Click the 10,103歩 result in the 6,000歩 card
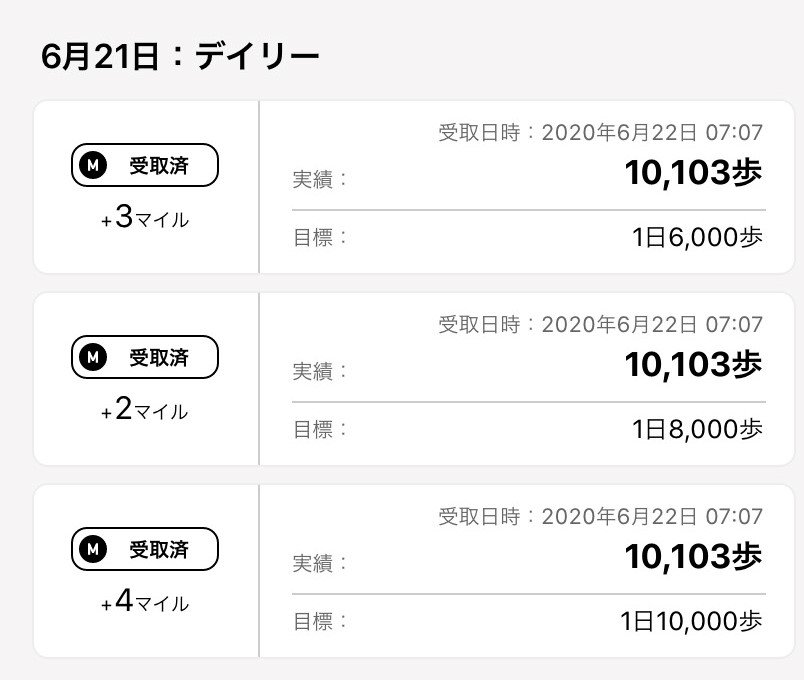Viewport: 804px width, 680px height. tap(693, 172)
